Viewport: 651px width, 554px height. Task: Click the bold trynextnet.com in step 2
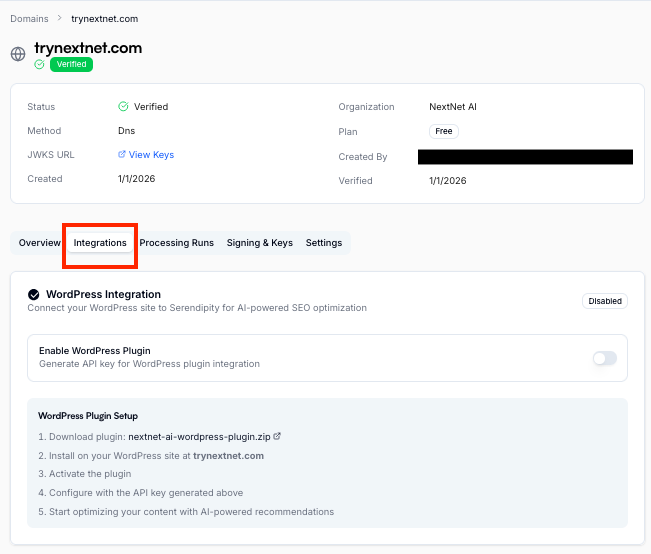(x=228, y=456)
